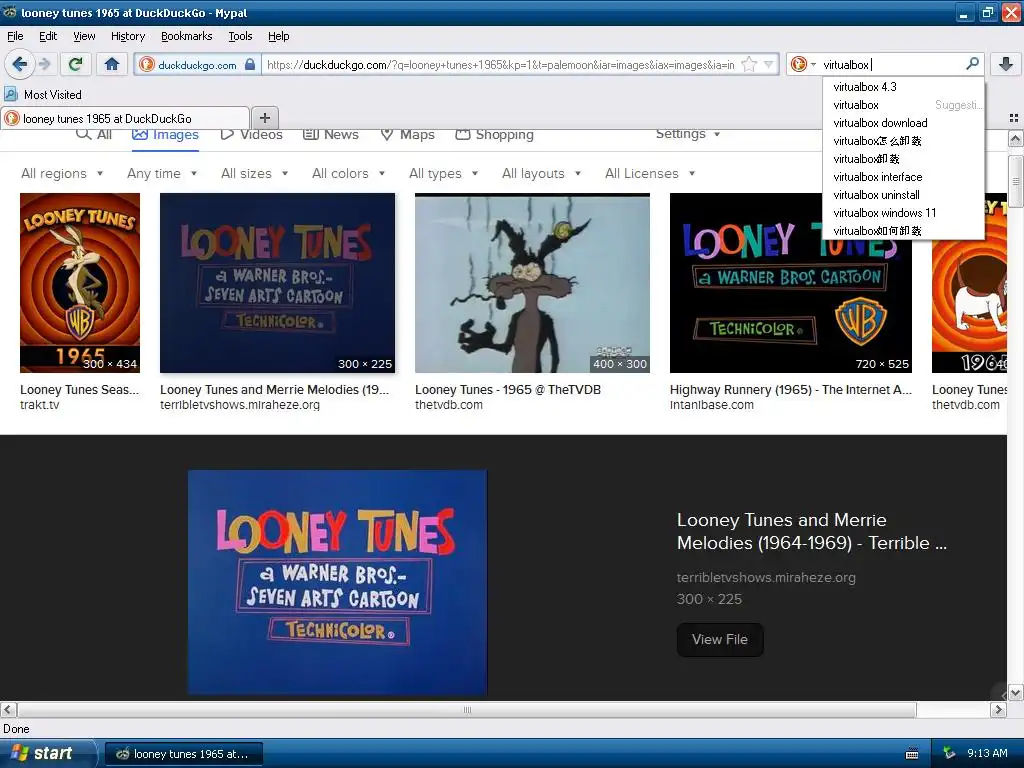Click the address bar URL field
1024x768 pixels.
pos(500,65)
